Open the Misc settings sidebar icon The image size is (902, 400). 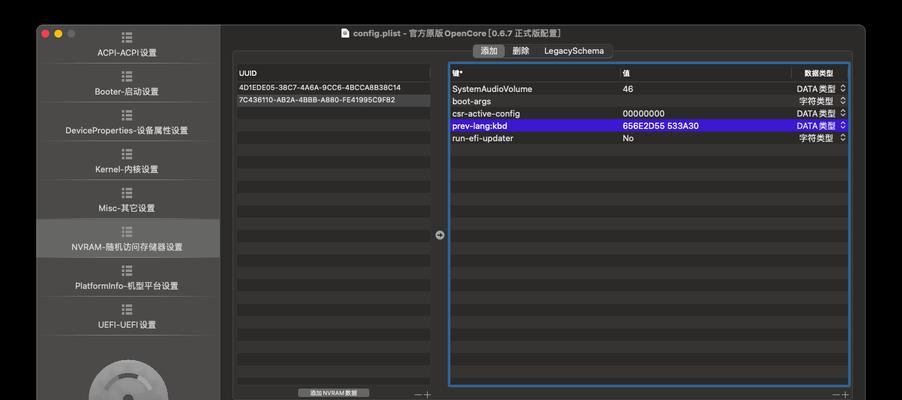[127, 193]
